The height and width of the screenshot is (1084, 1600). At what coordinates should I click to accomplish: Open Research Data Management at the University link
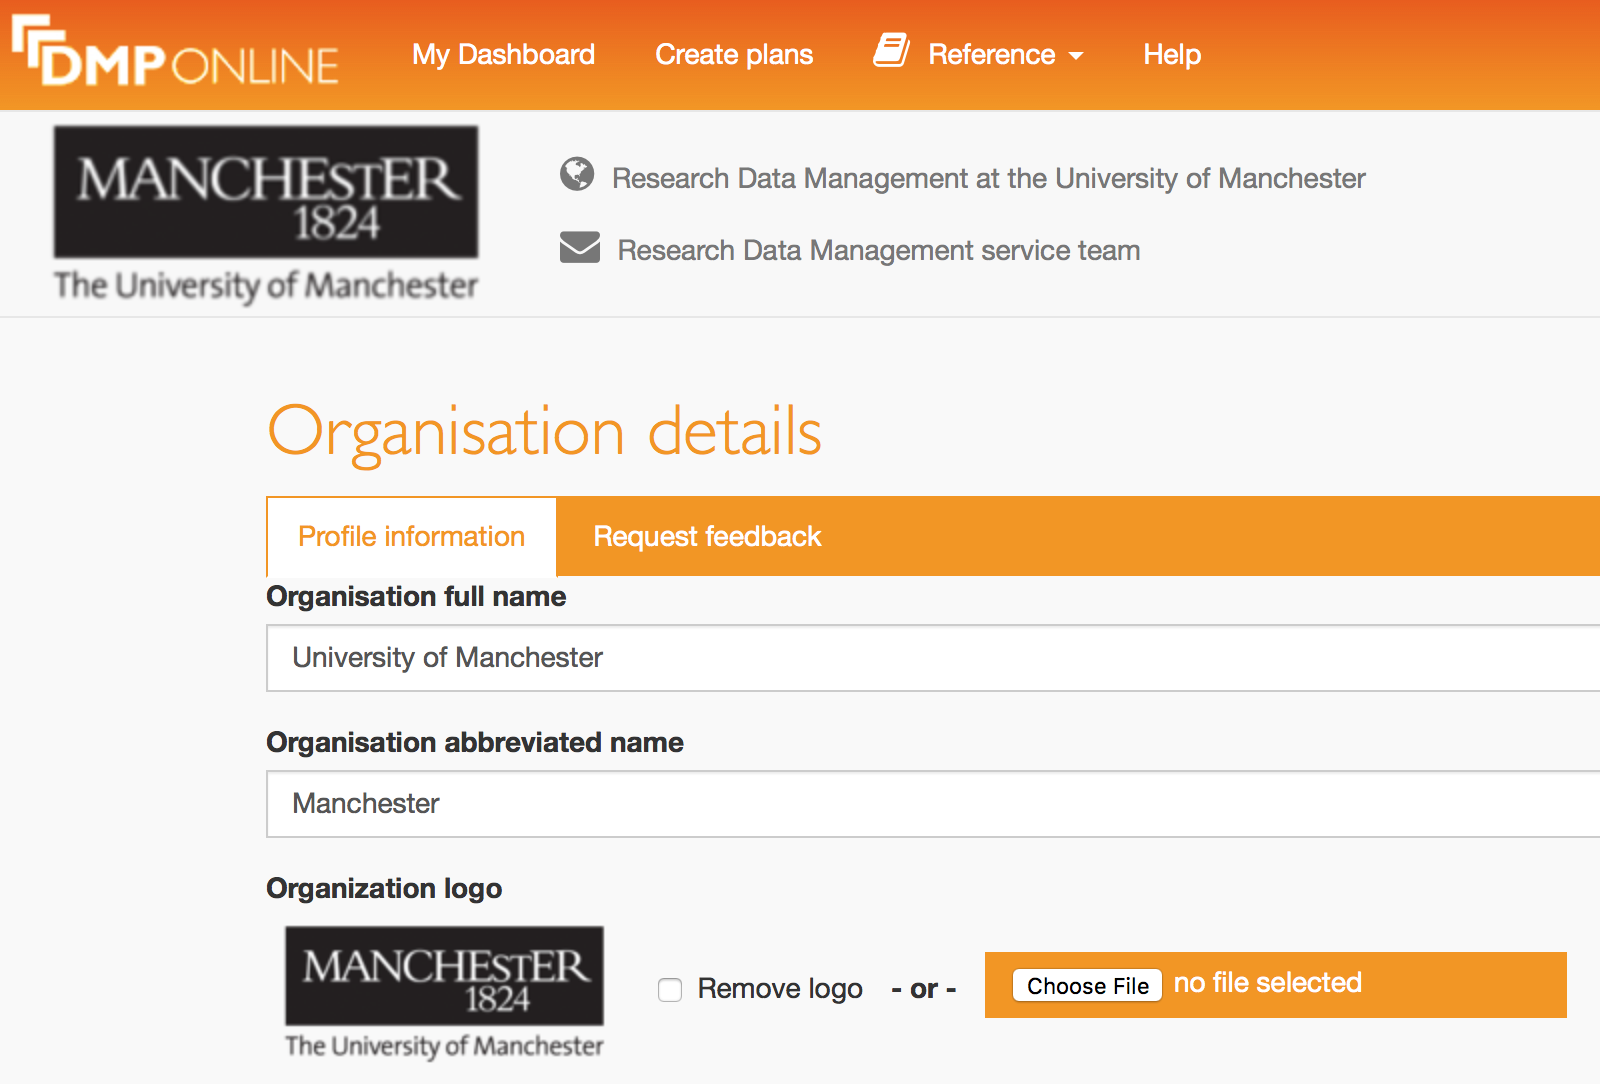tap(989, 178)
